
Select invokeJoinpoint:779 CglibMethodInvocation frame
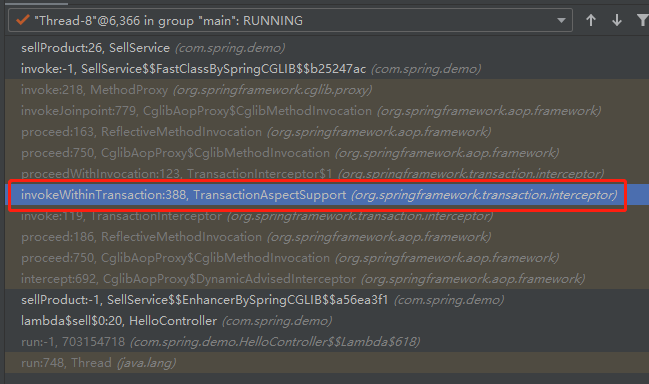coord(327,111)
